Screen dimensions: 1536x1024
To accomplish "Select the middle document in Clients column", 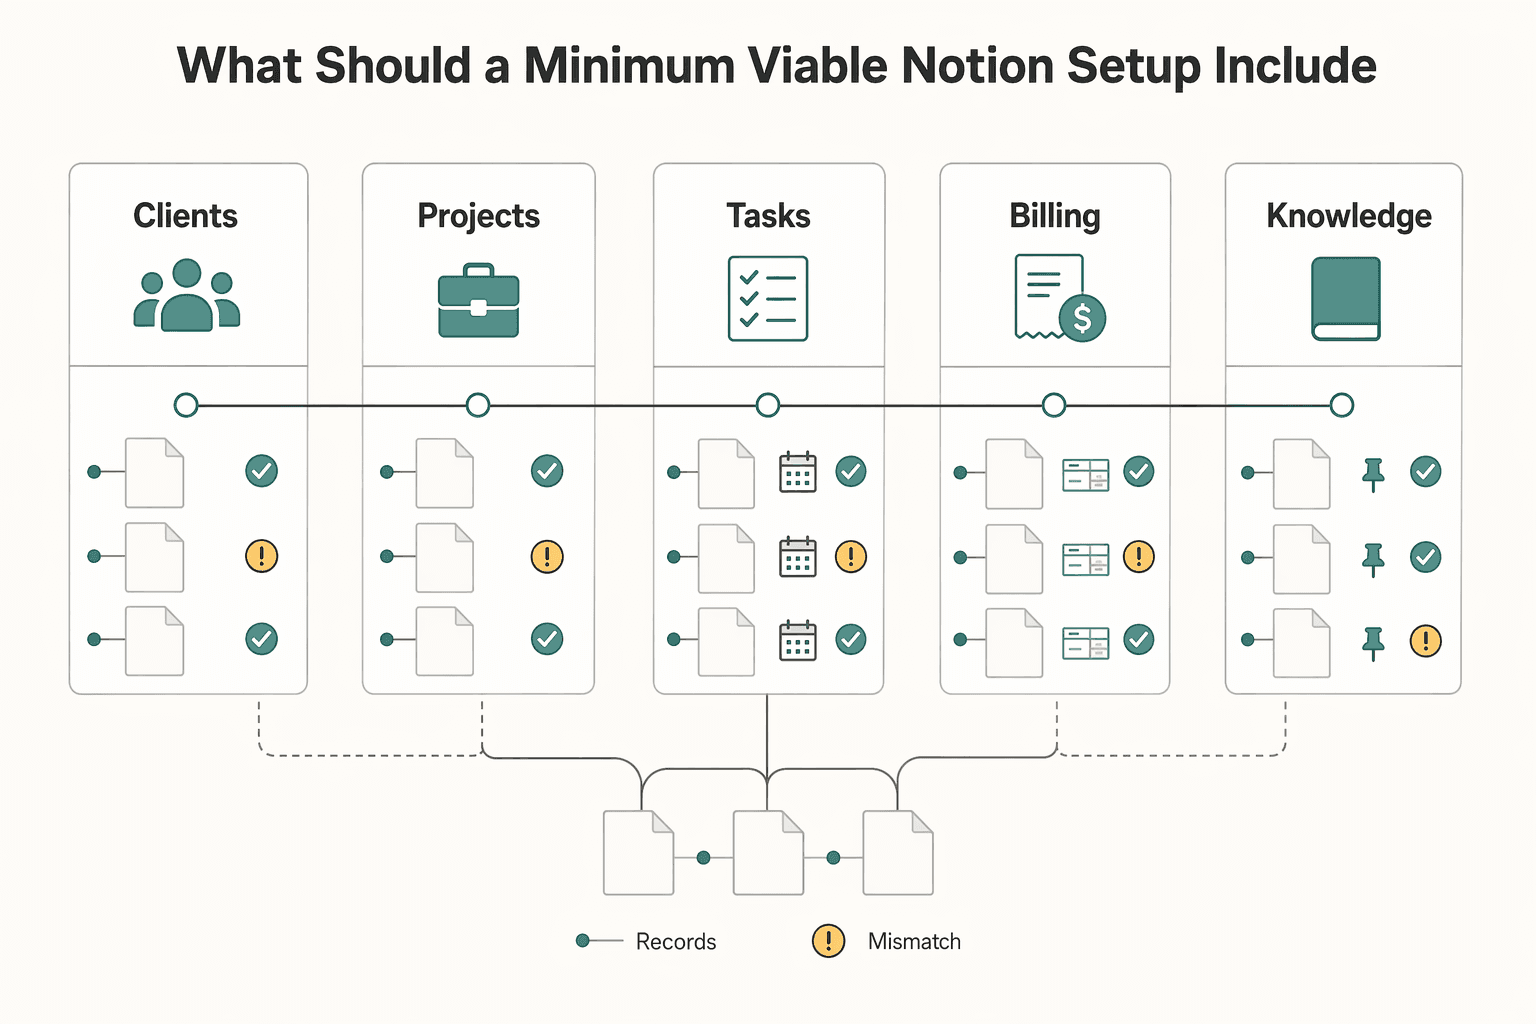I will tap(154, 557).
